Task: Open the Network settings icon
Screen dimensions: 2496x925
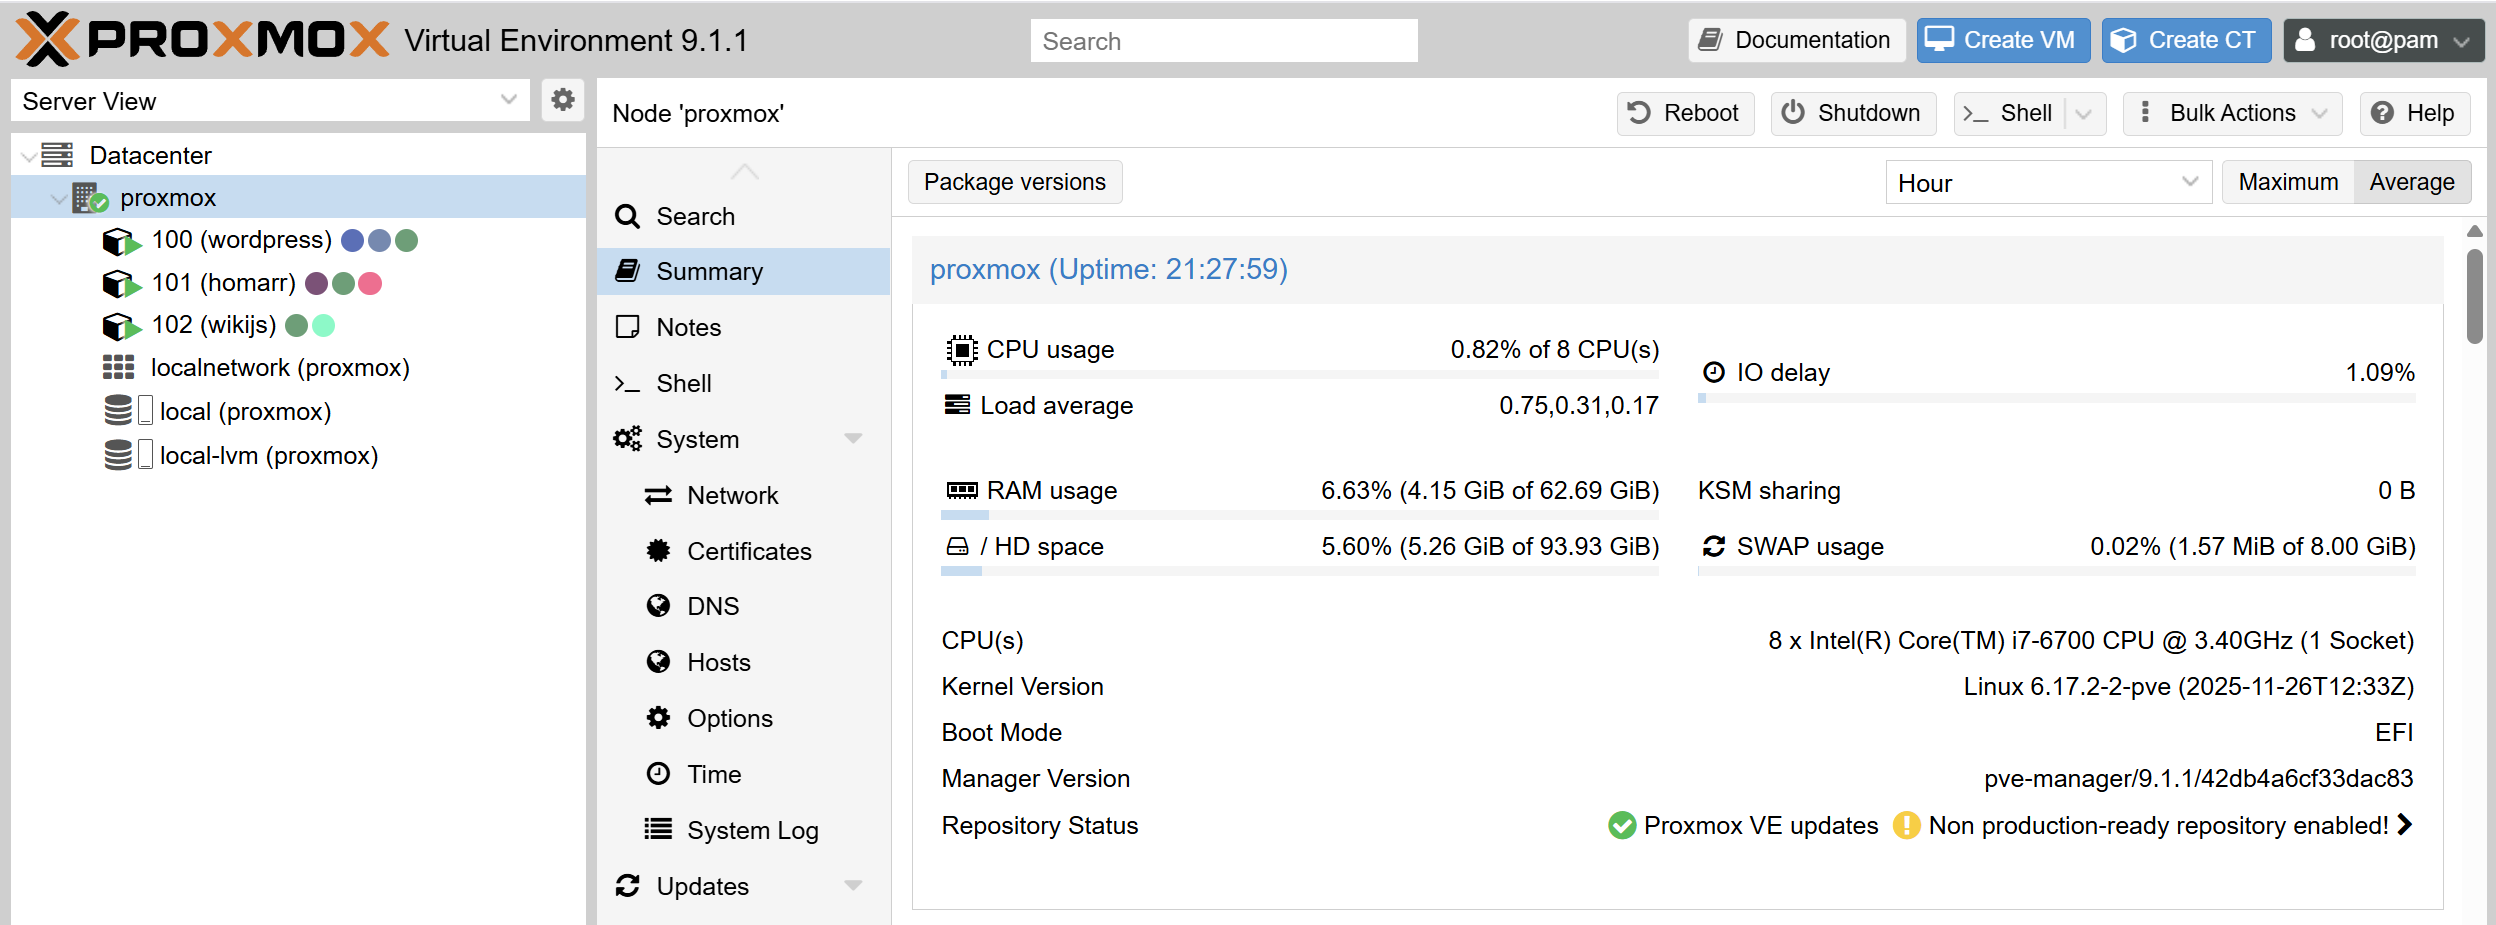Action: 657,494
